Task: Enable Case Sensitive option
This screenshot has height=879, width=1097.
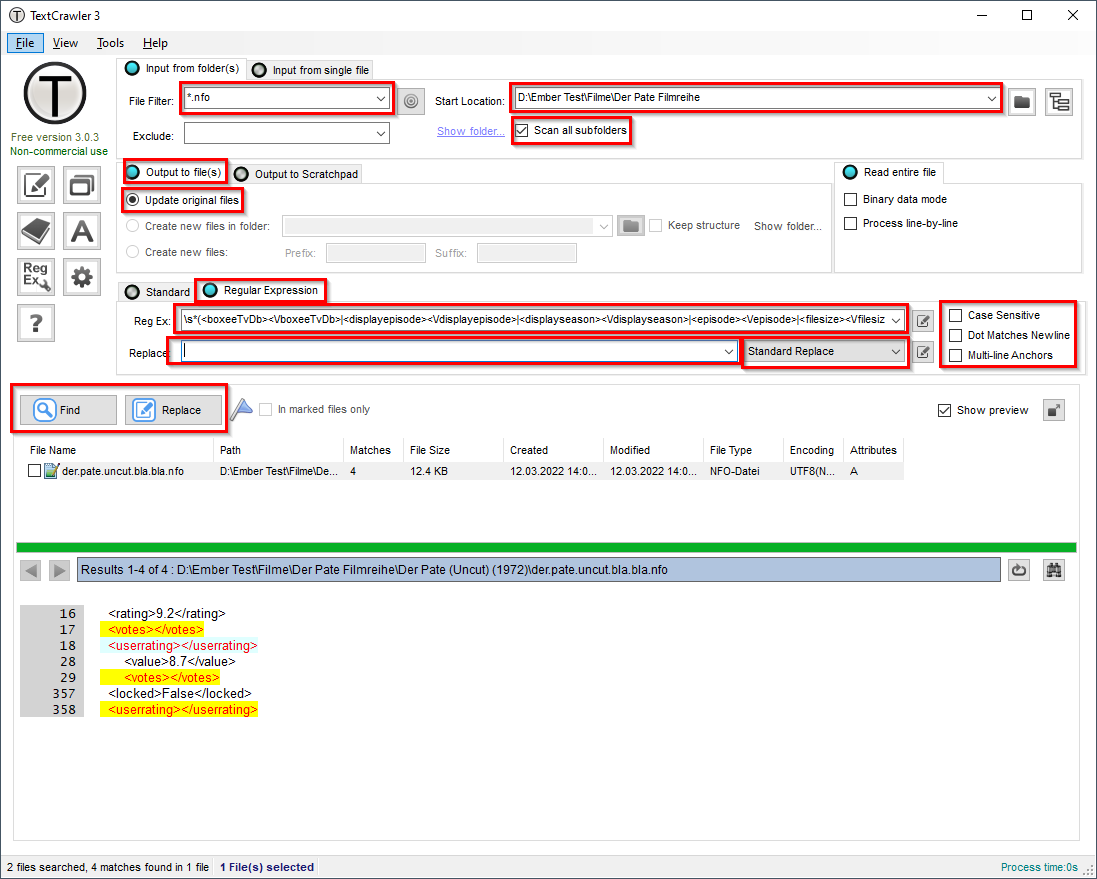Action: [x=955, y=316]
